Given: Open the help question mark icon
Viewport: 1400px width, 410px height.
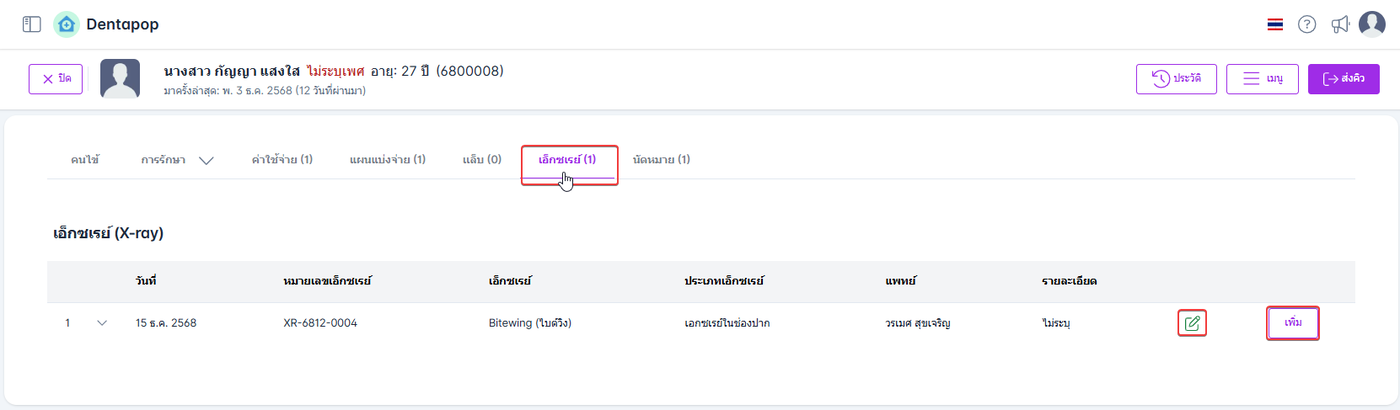Looking at the screenshot, I should (x=1307, y=24).
